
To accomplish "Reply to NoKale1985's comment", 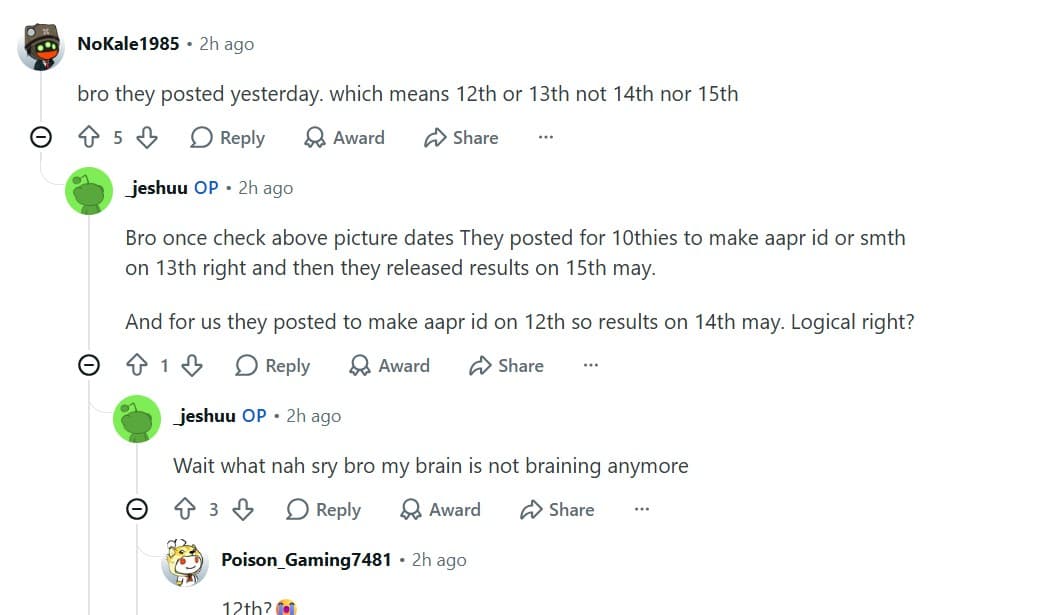I will click(x=228, y=138).
